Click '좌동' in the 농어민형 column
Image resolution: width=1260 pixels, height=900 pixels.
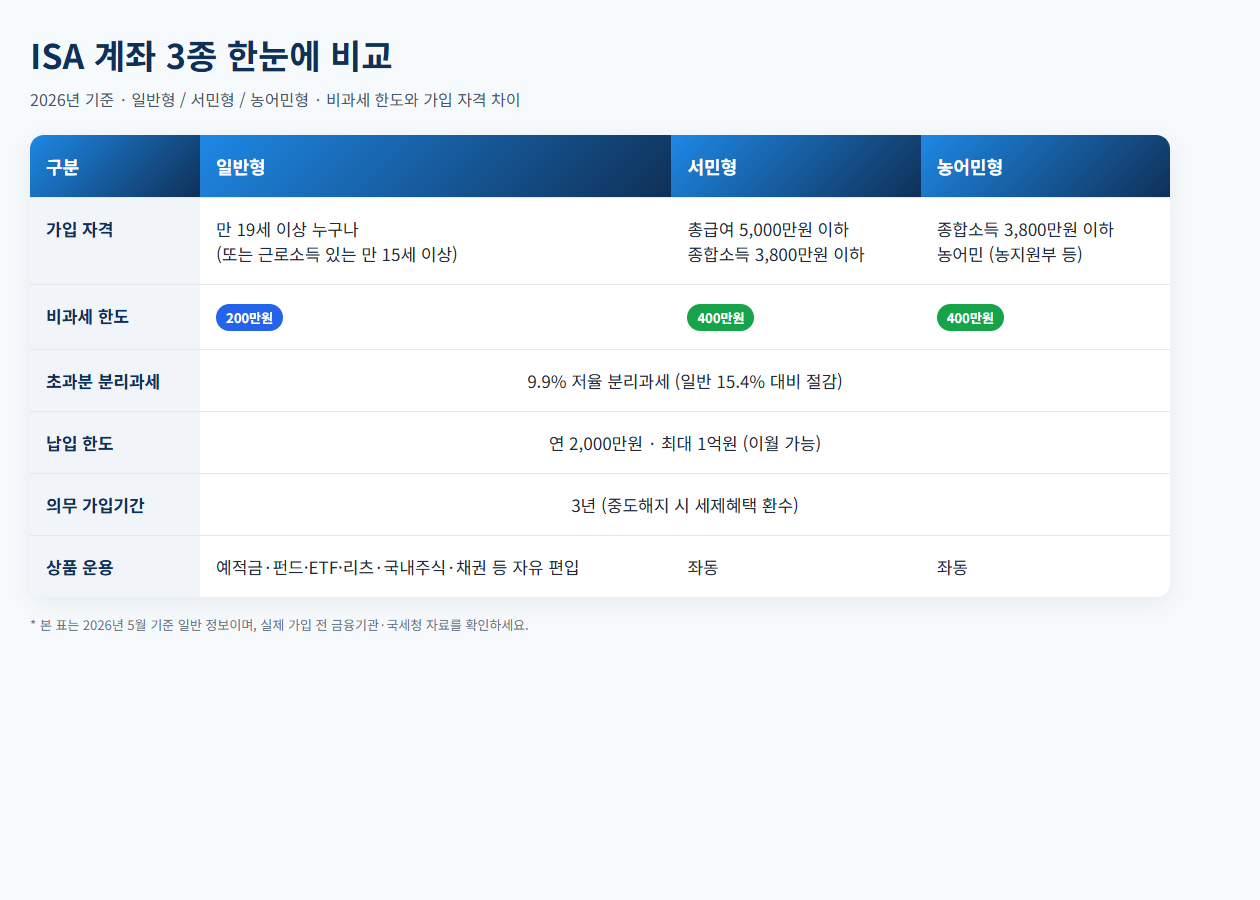(952, 567)
